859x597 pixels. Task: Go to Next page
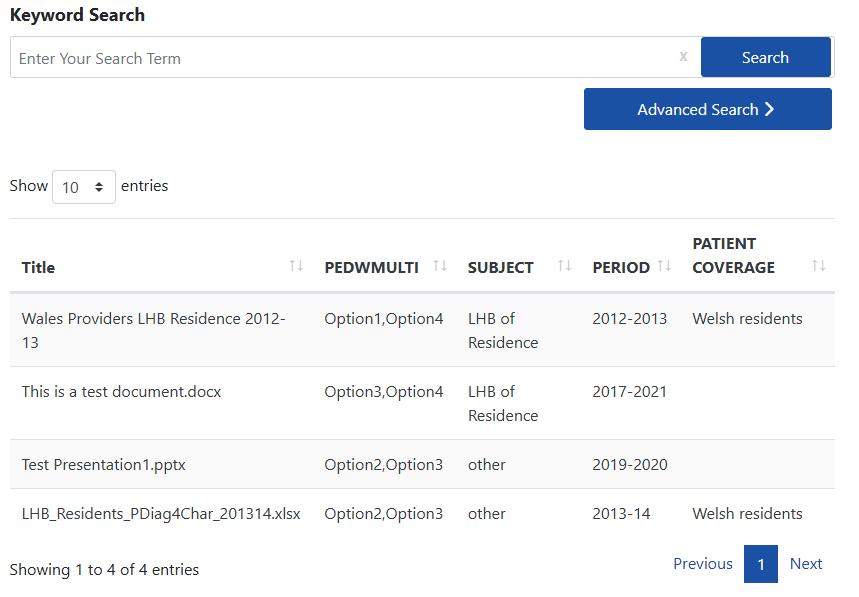click(x=806, y=564)
